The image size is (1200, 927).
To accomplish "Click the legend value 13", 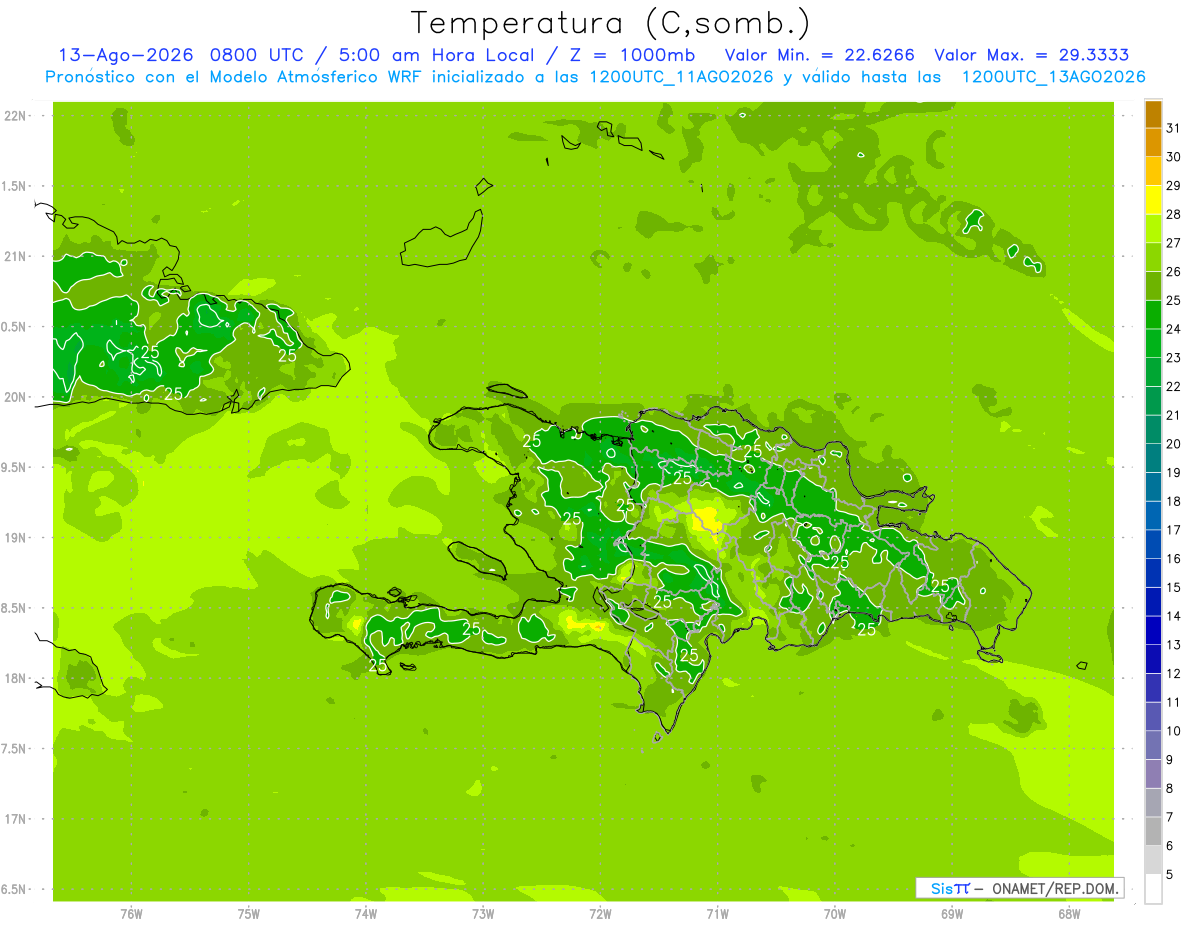I will 1174,645.
